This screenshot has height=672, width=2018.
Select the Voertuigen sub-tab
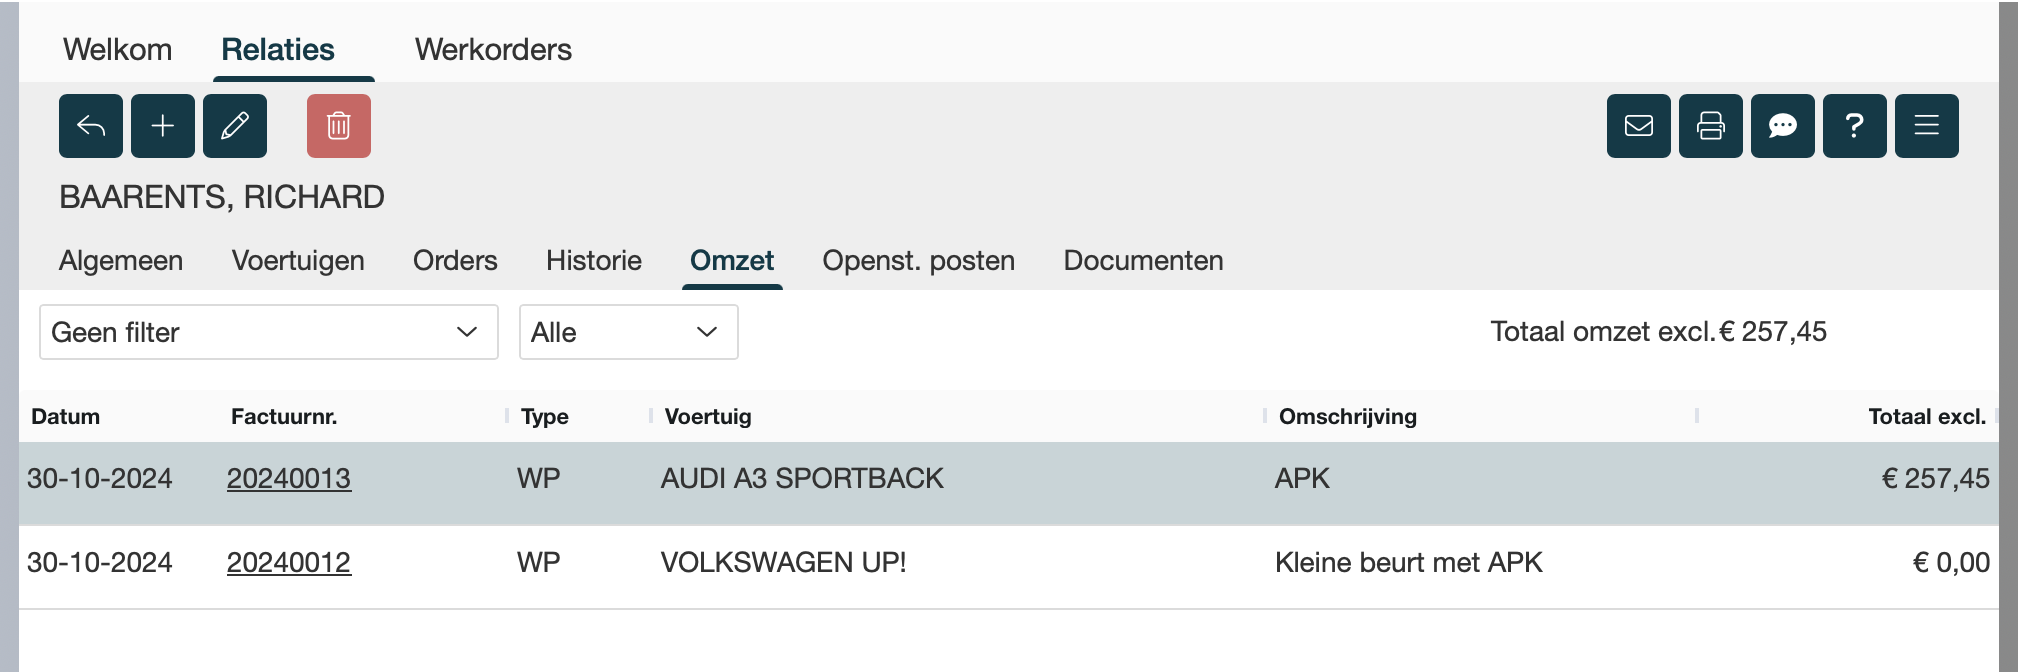298,261
